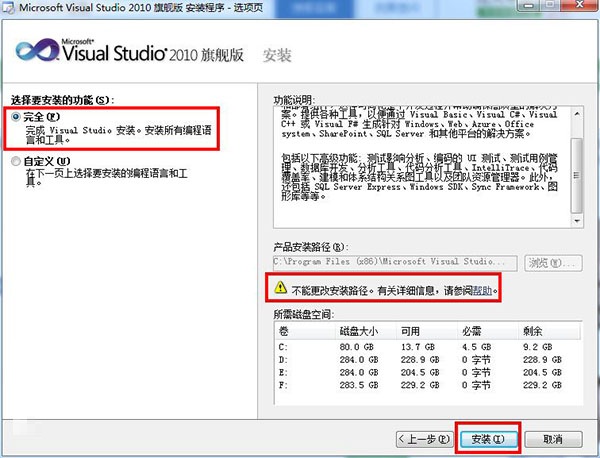Viewport: 600px width, 458px height.
Task: Click the 13.7 GB available value
Action: pos(418,347)
